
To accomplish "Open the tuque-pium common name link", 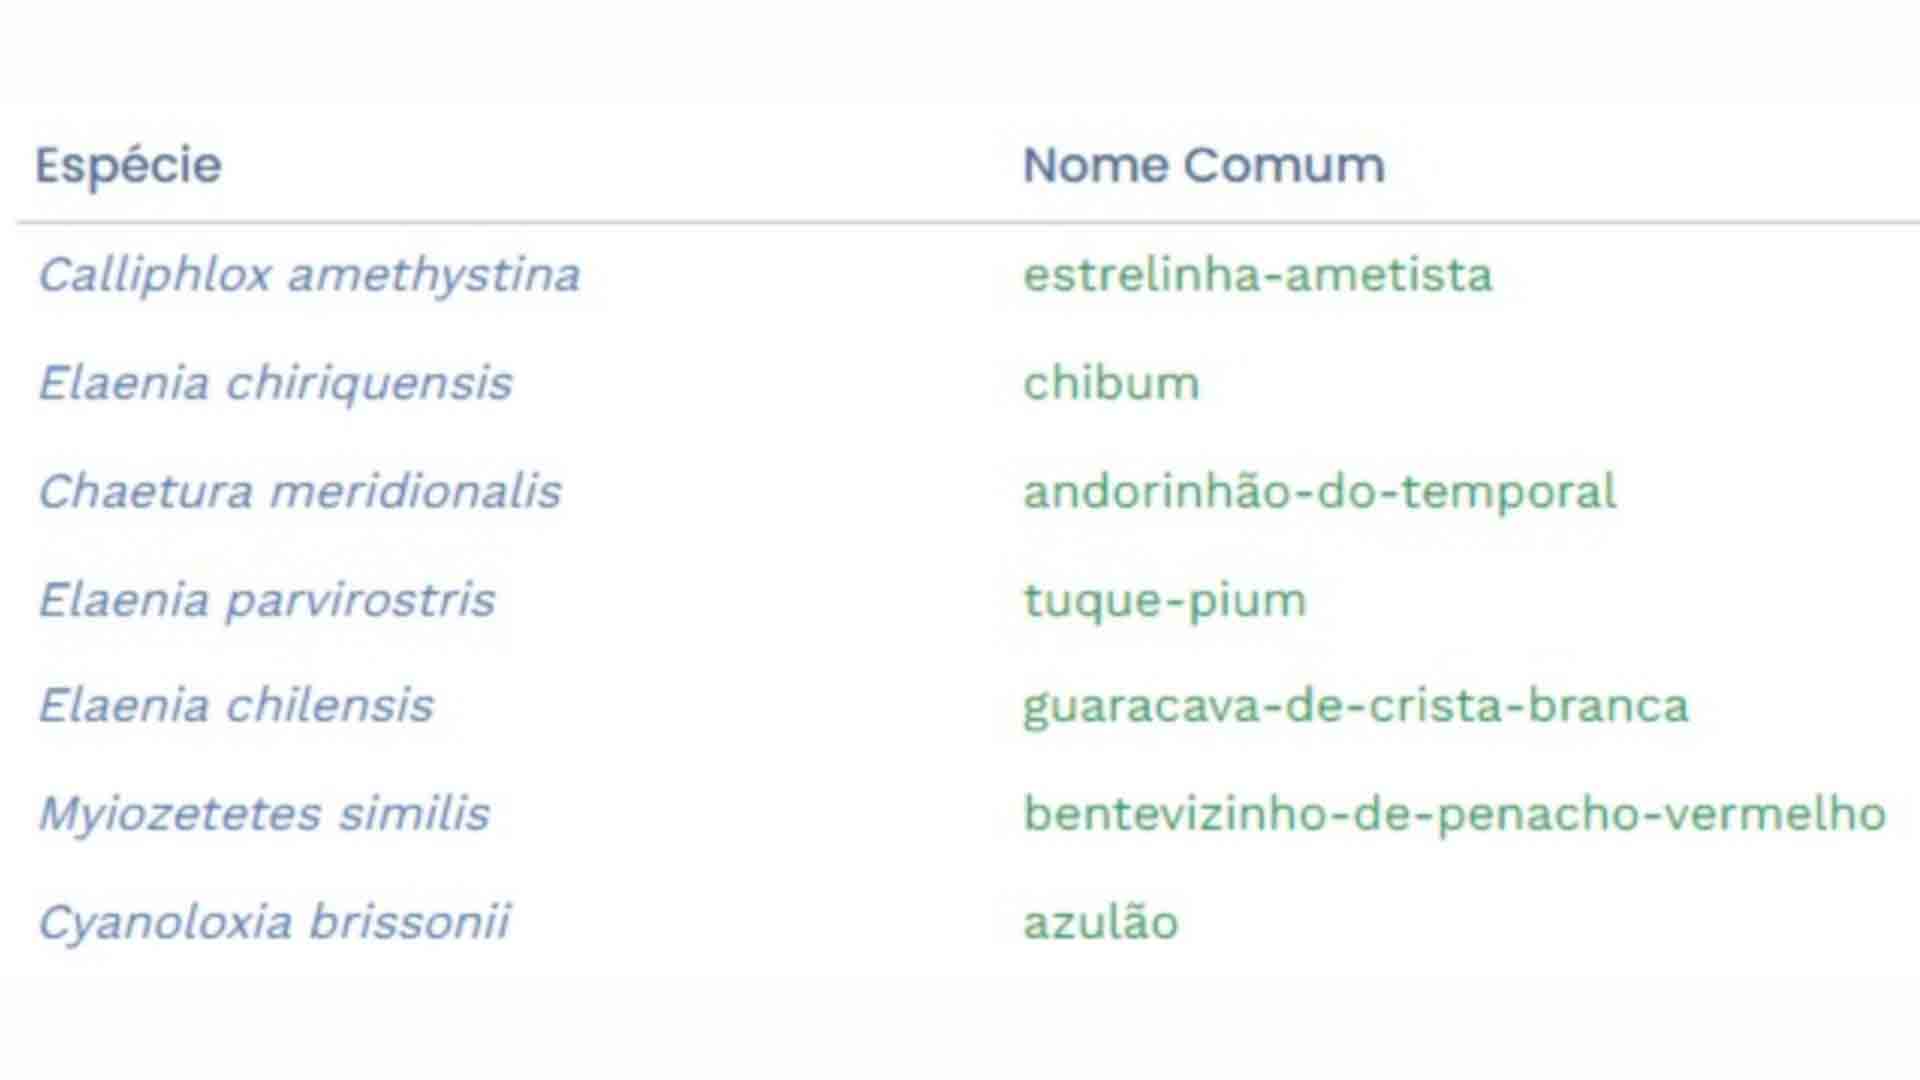I will [x=1164, y=600].
